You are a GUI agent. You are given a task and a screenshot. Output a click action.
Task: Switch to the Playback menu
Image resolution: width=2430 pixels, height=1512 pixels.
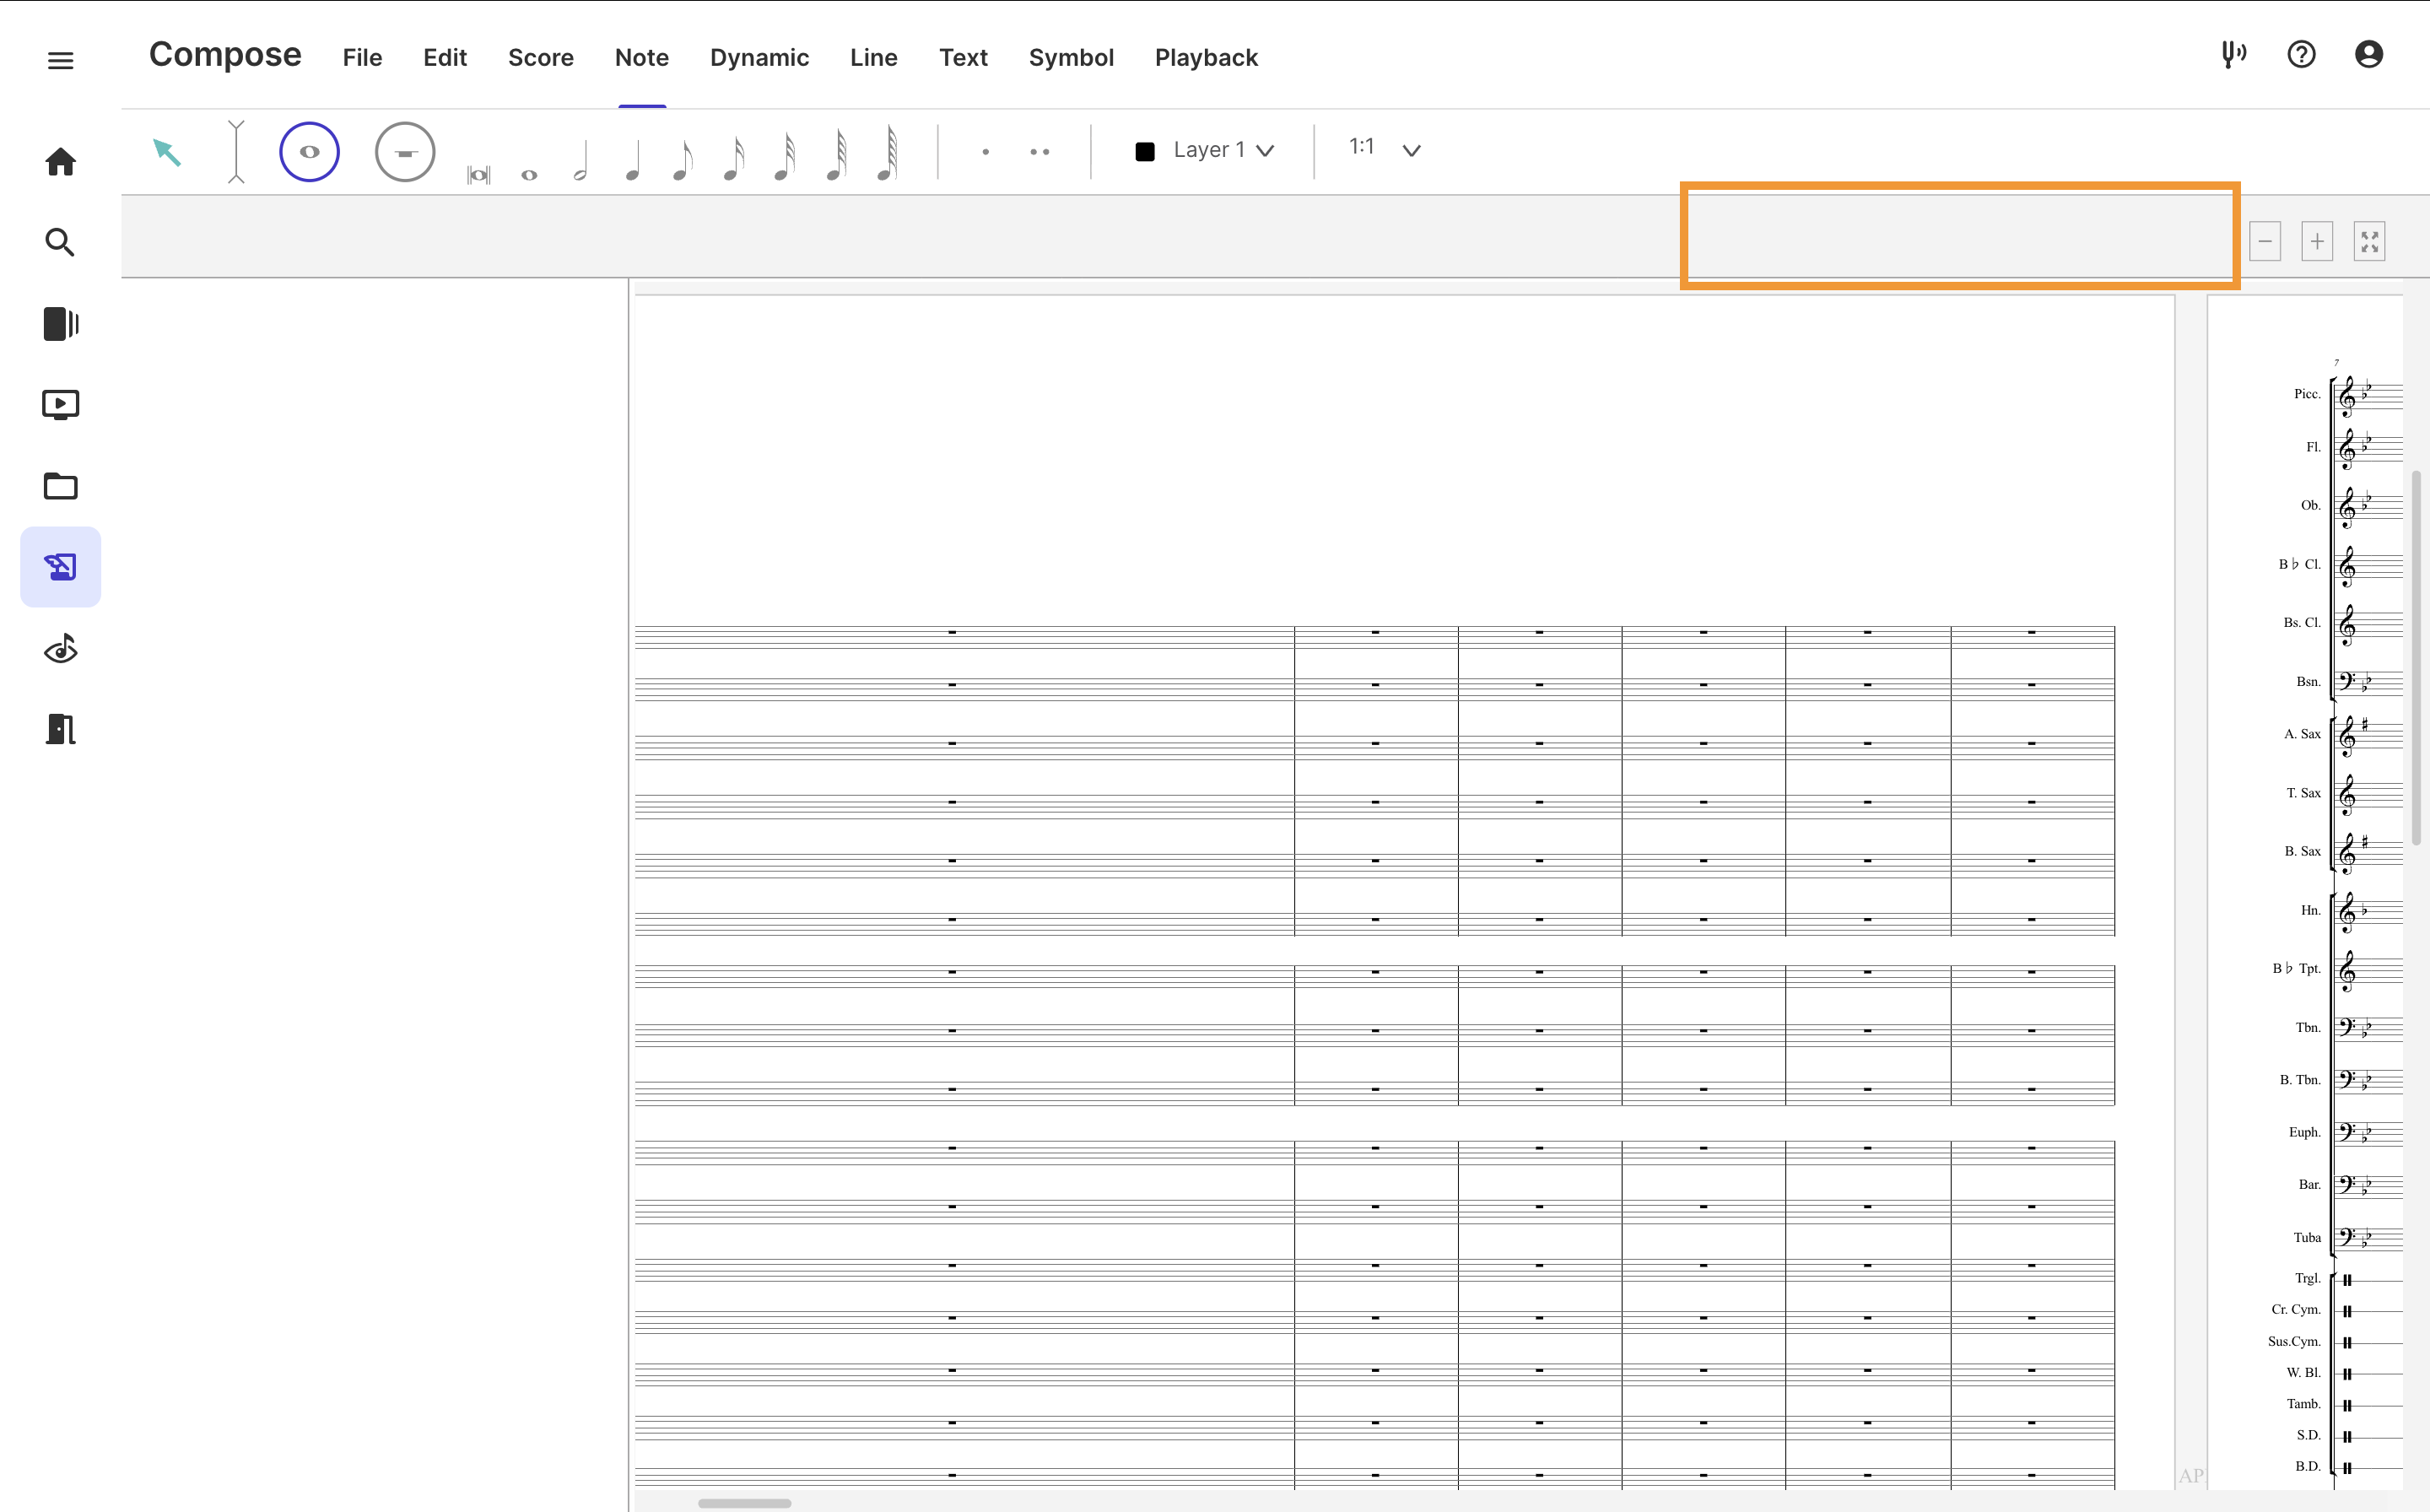(1206, 58)
